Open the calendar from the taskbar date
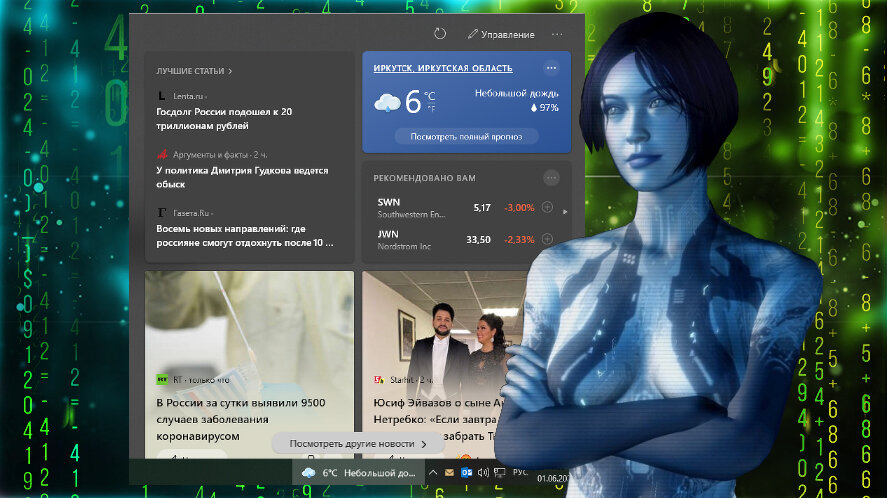This screenshot has width=887, height=498. pyautogui.click(x=552, y=478)
